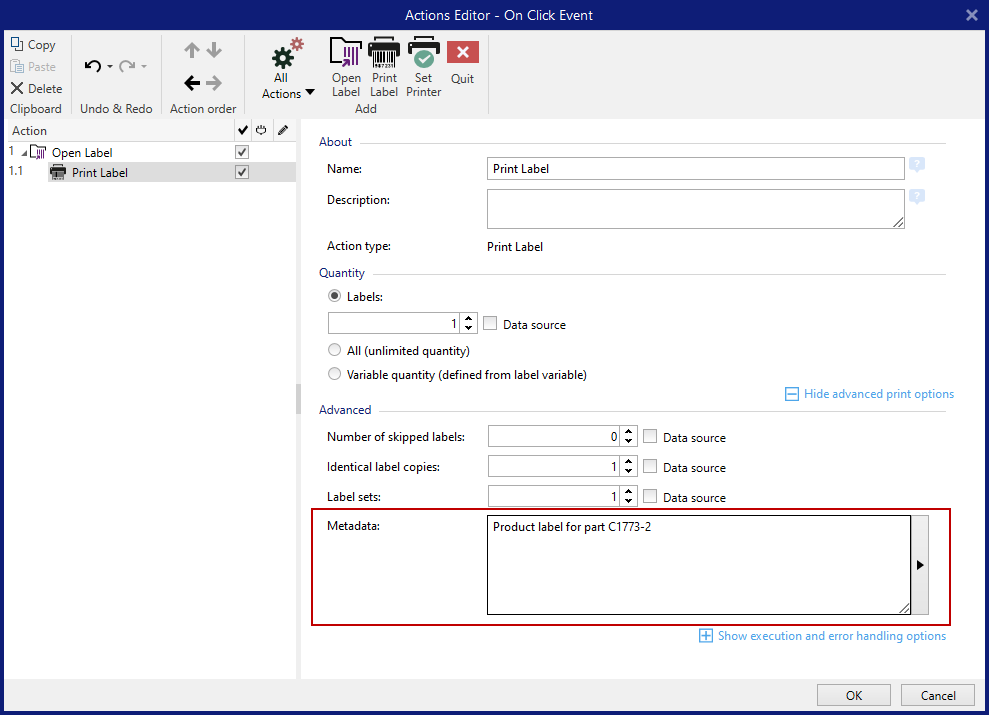Move action up with up arrow
The width and height of the screenshot is (989, 715).
click(x=192, y=50)
